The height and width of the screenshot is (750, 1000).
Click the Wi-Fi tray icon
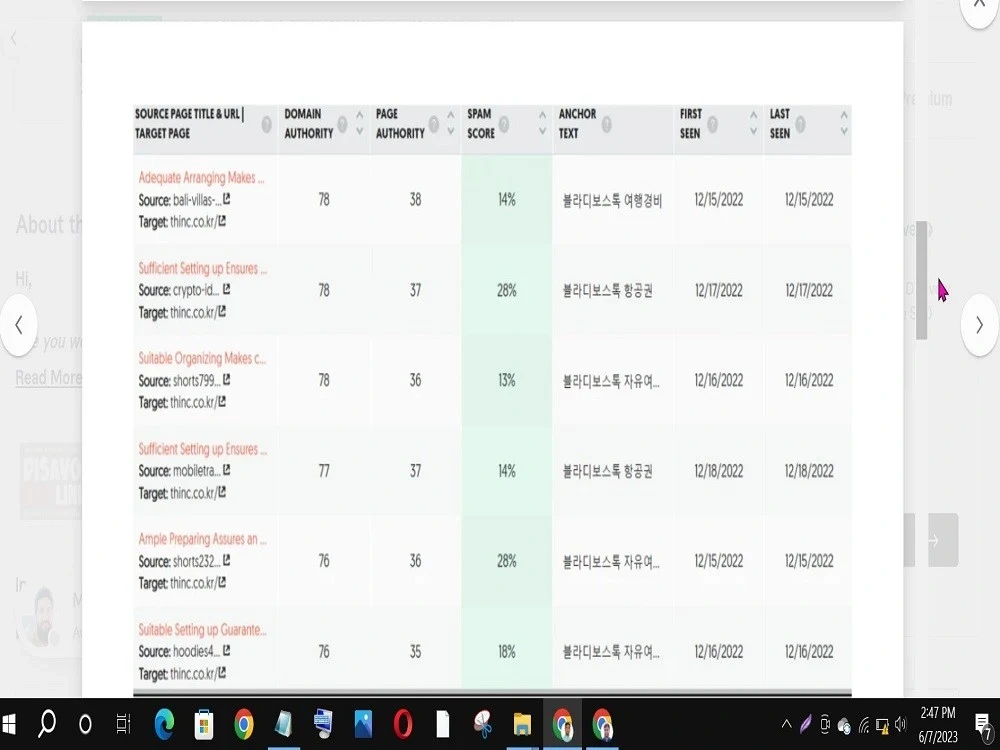864,724
